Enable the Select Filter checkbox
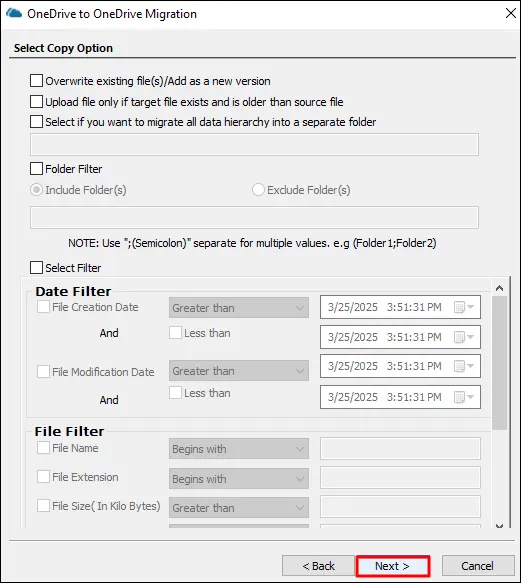 click(x=36, y=267)
